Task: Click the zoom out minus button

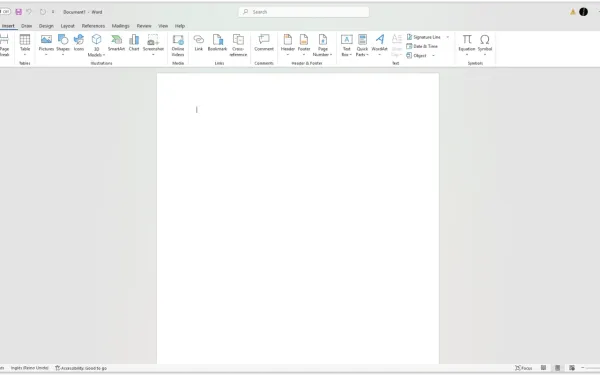Action: point(583,368)
